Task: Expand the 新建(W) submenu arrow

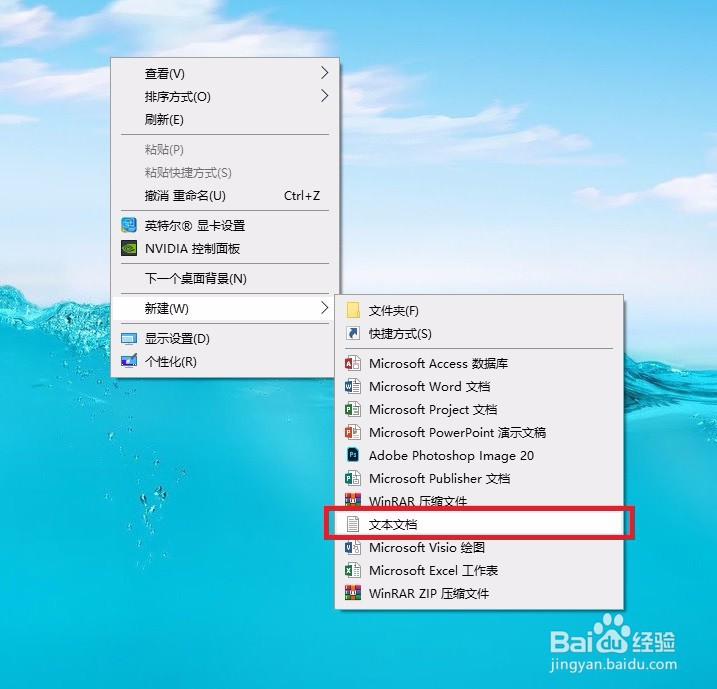Action: point(324,308)
